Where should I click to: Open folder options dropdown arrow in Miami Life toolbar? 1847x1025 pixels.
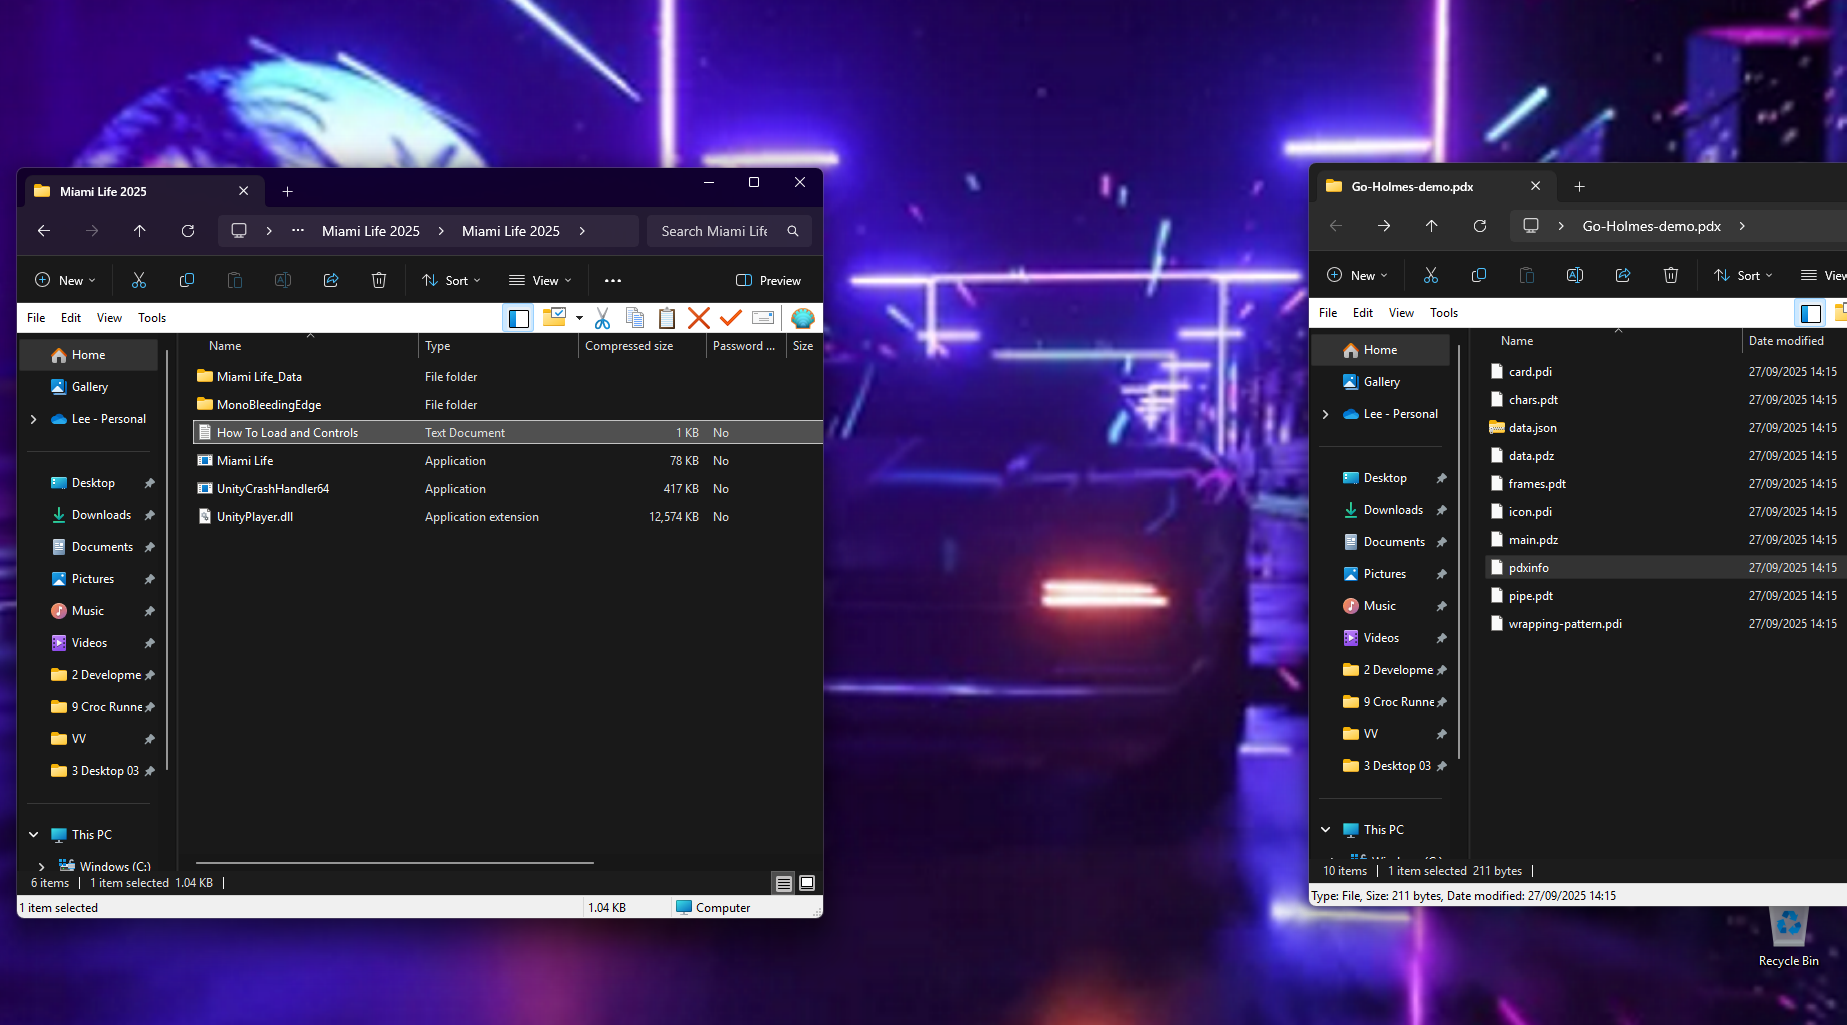pos(579,318)
